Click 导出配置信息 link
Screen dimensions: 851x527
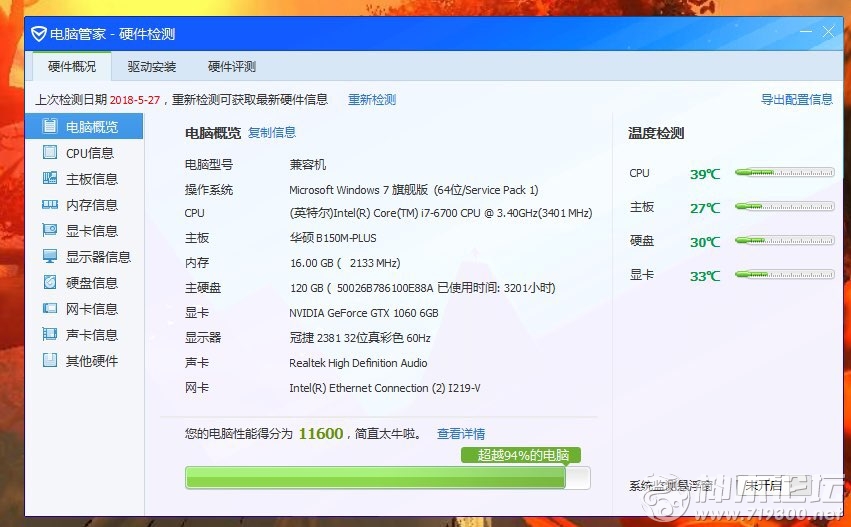(x=797, y=99)
